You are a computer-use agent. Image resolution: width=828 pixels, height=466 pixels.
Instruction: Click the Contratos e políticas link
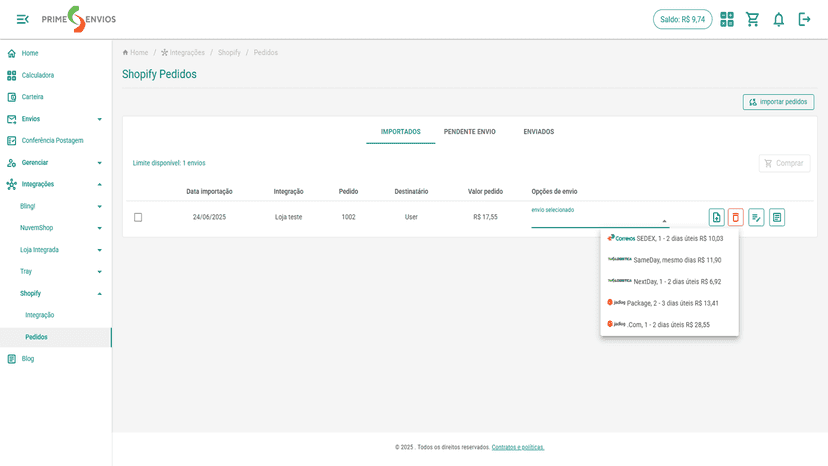(x=518, y=448)
